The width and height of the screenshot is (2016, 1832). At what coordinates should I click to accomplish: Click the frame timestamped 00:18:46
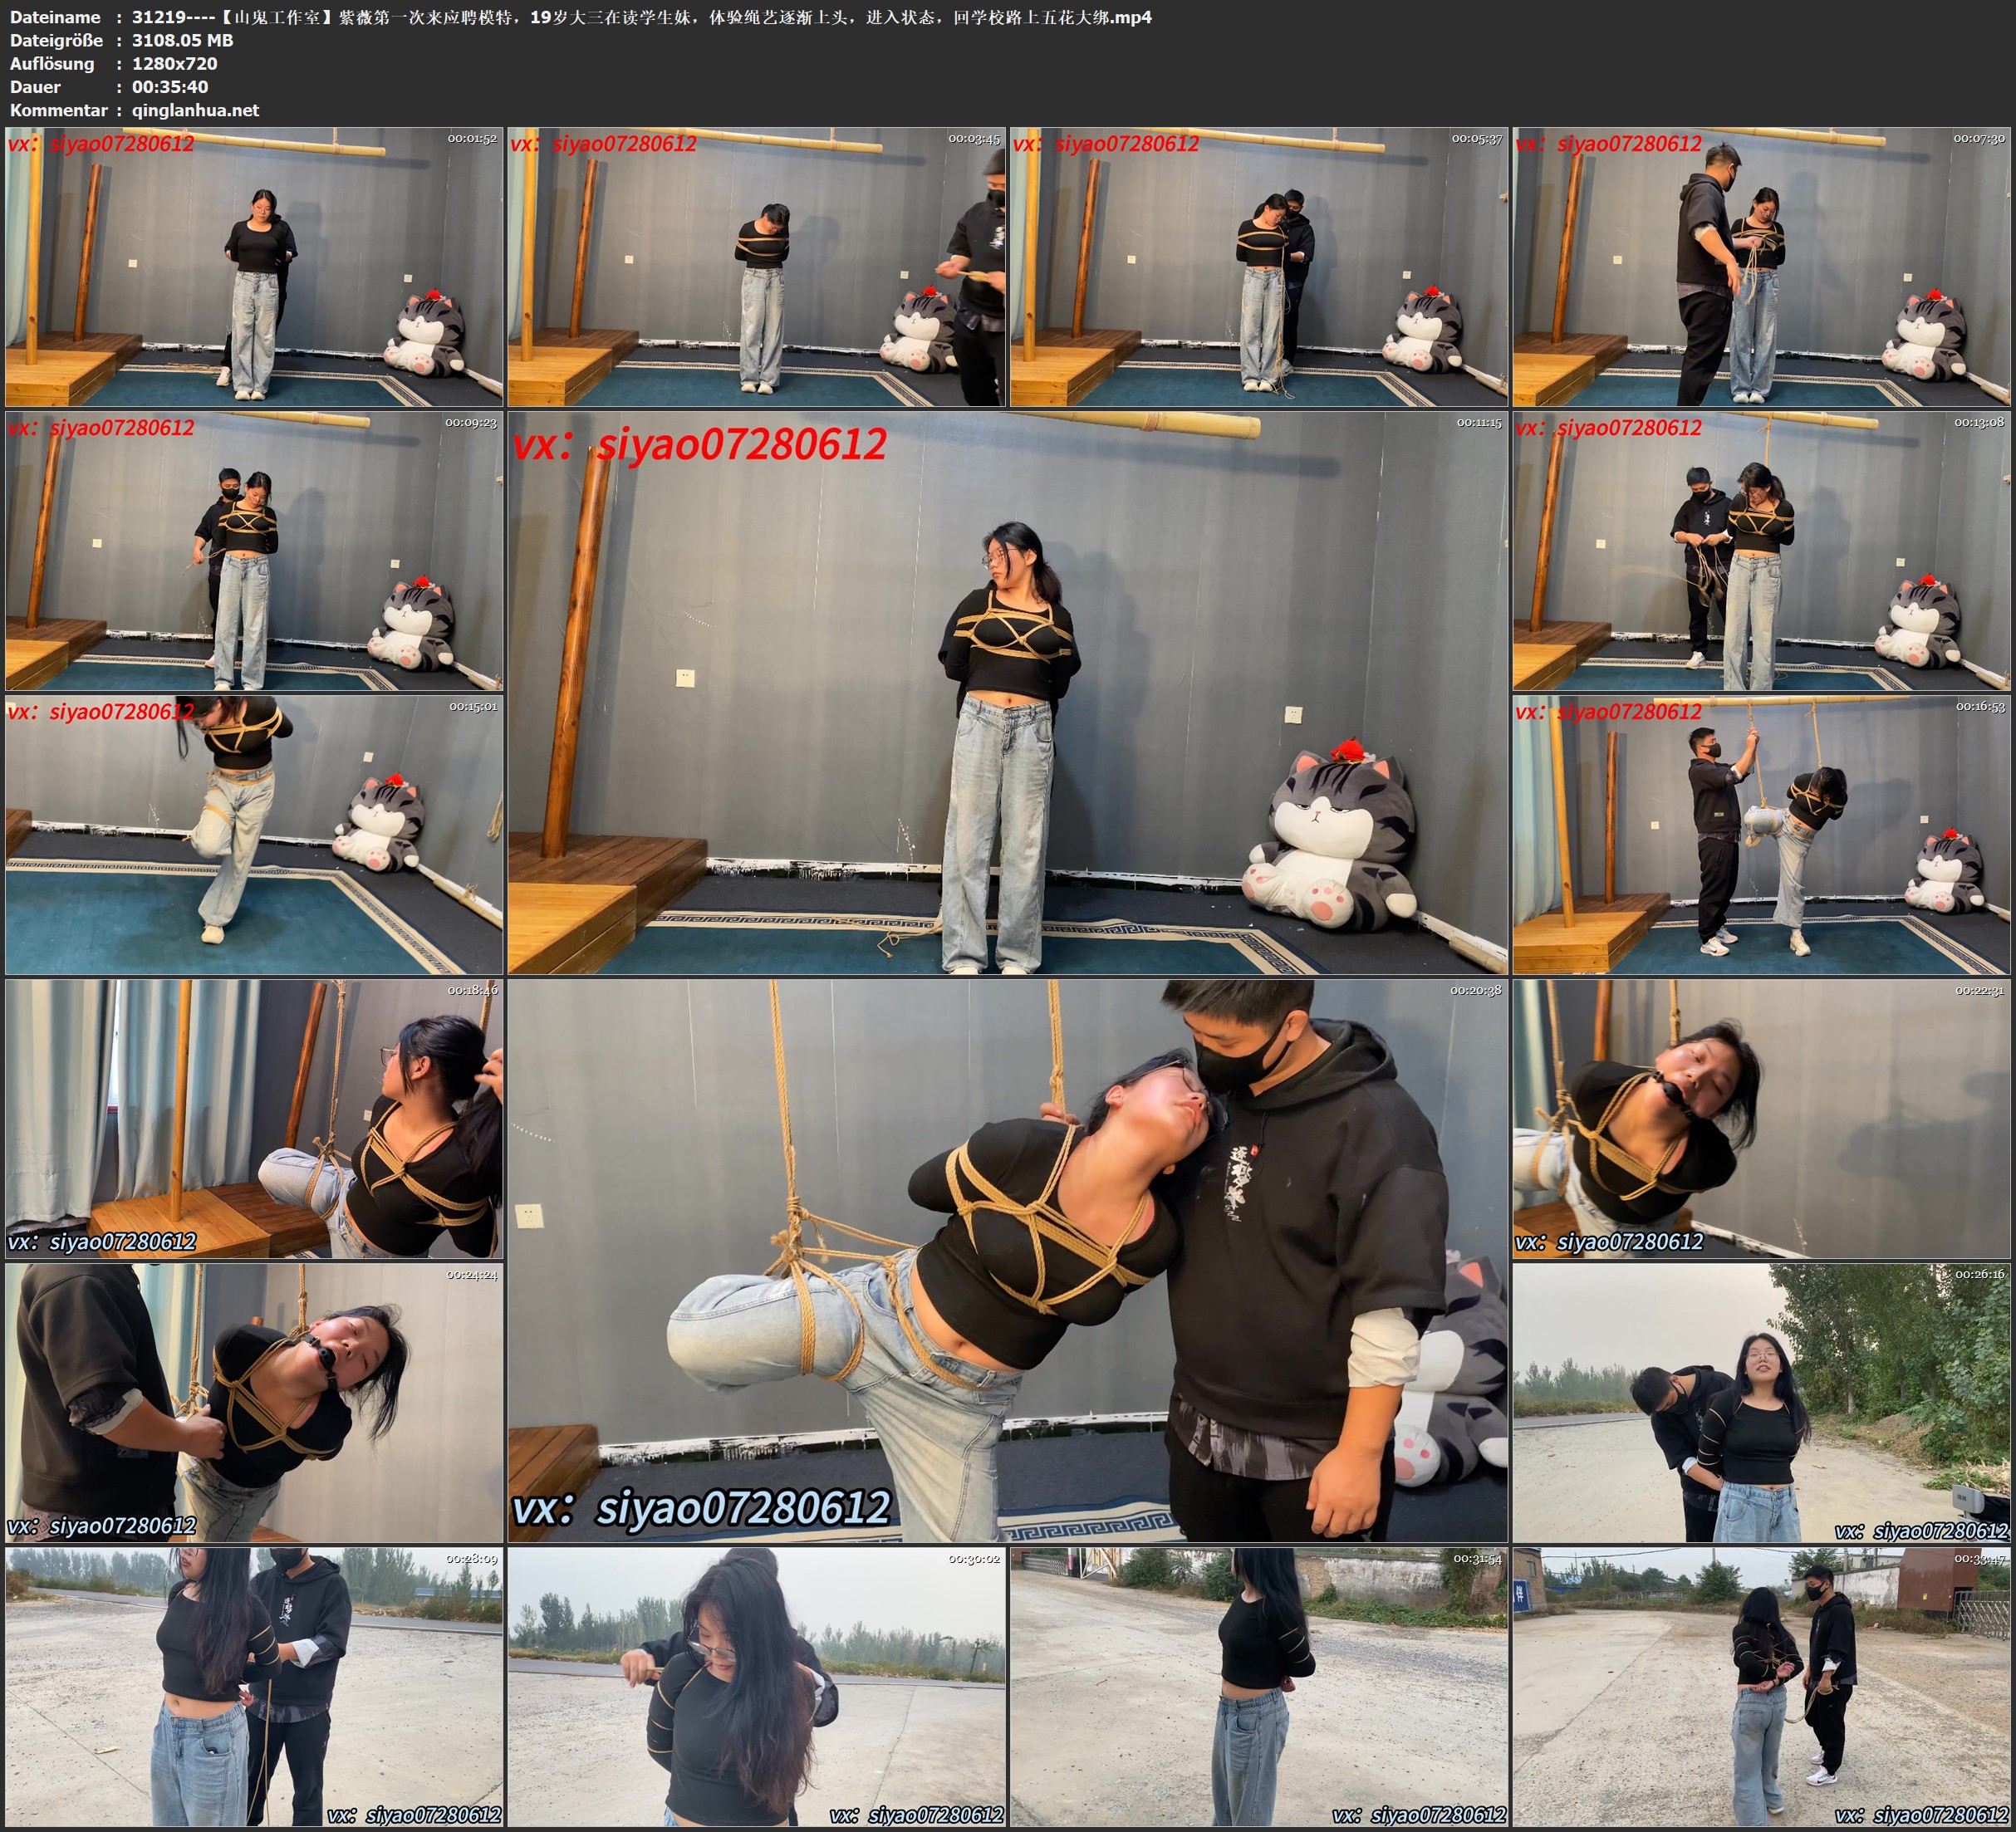click(254, 1119)
